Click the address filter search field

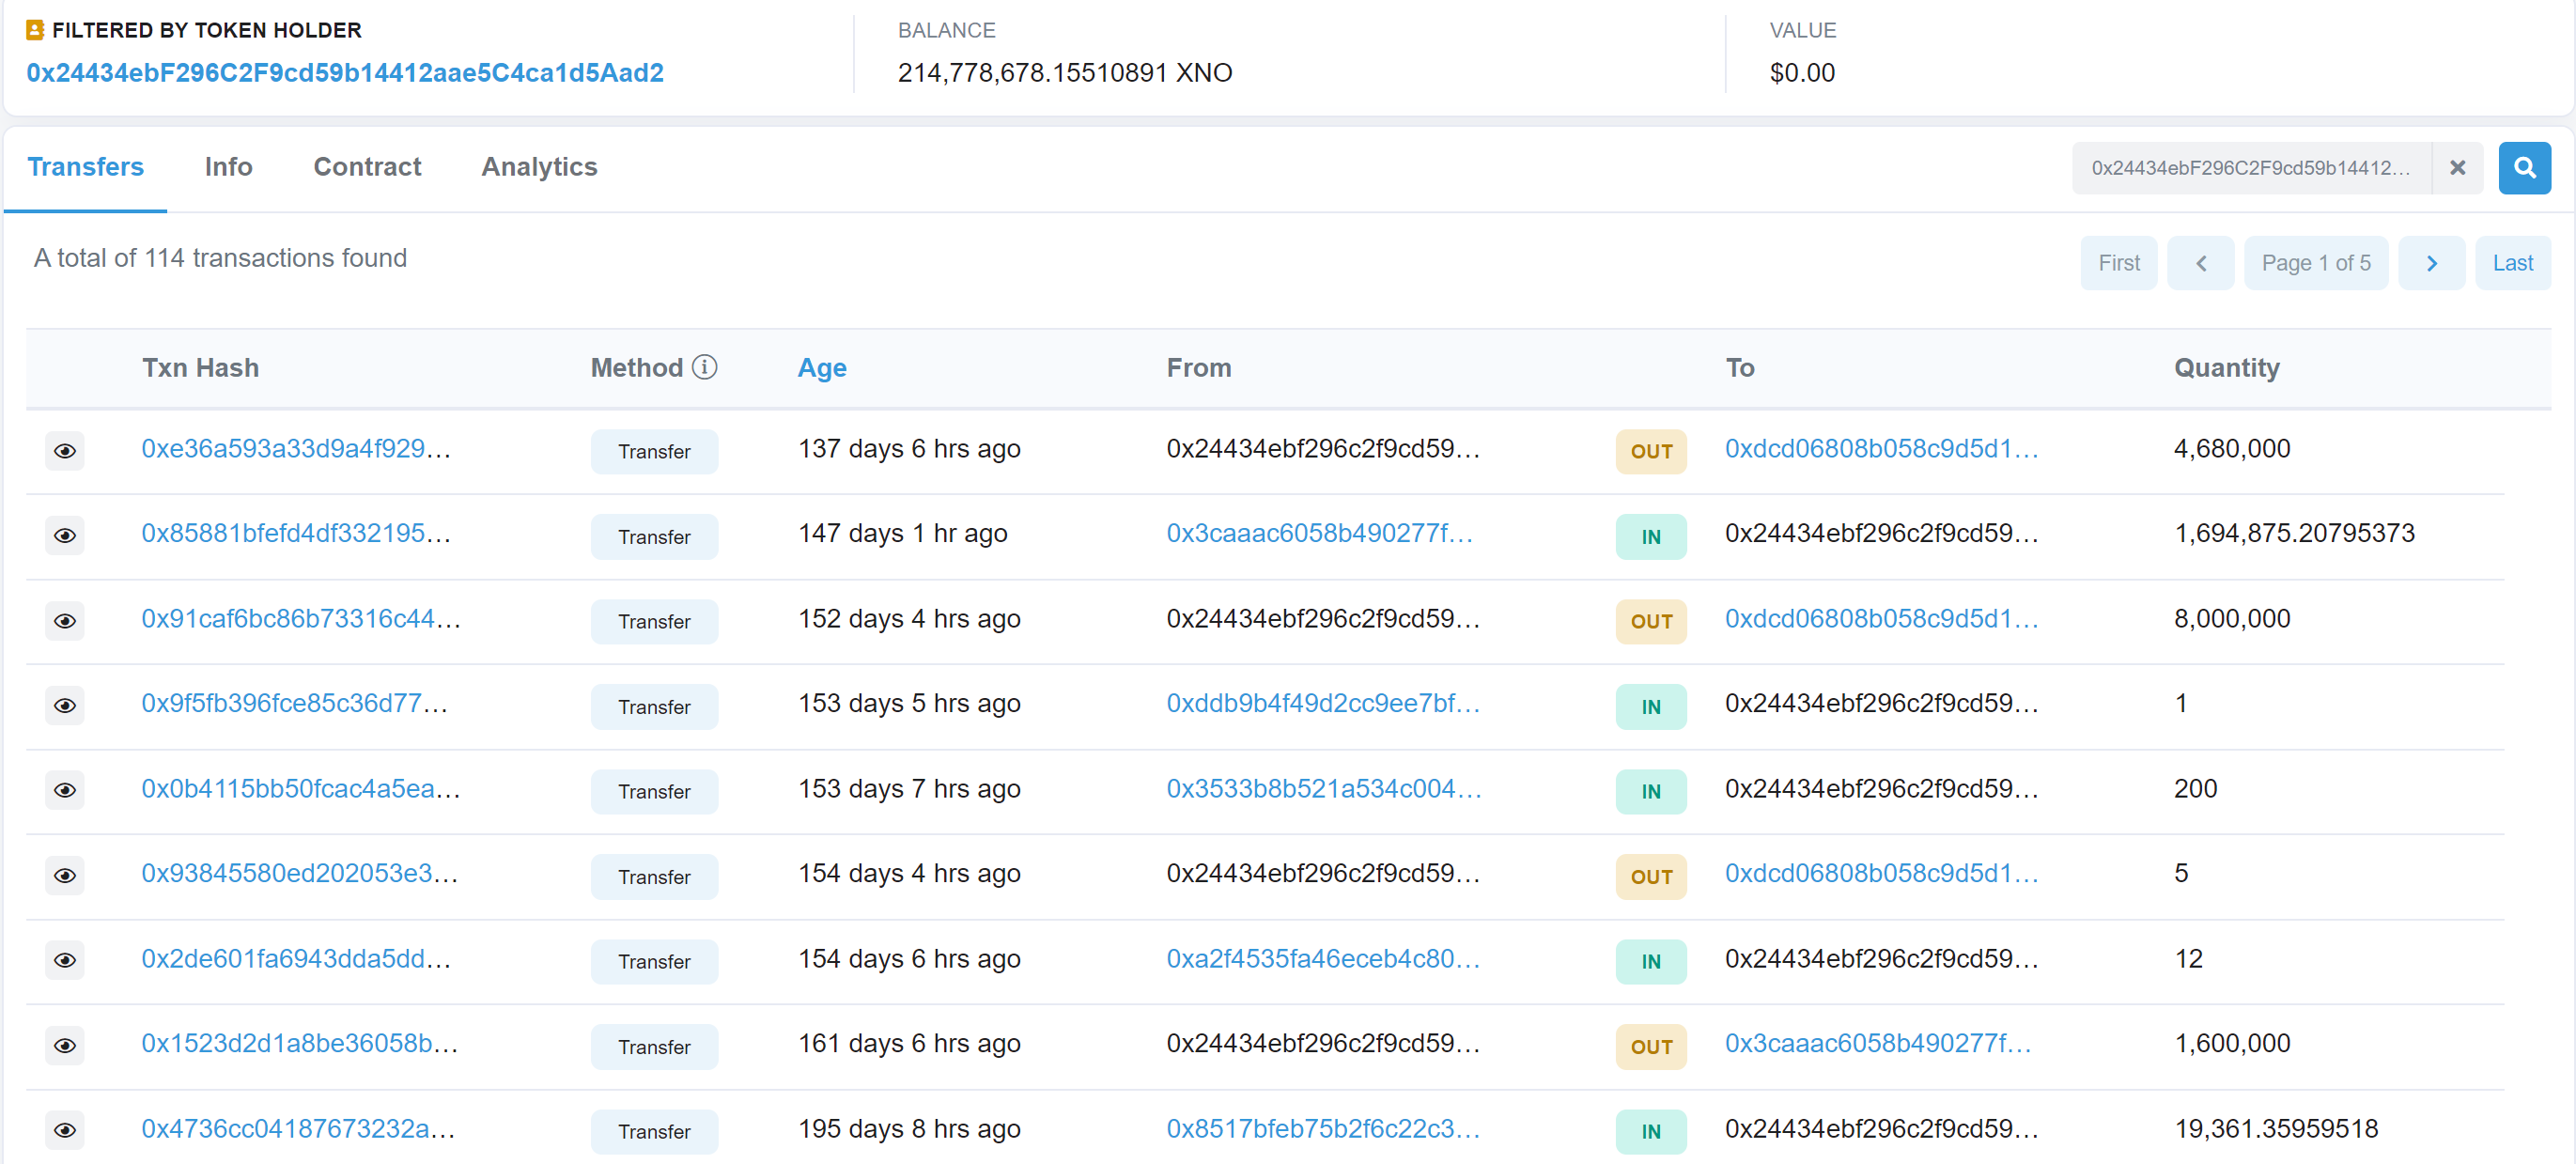pyautogui.click(x=2250, y=168)
